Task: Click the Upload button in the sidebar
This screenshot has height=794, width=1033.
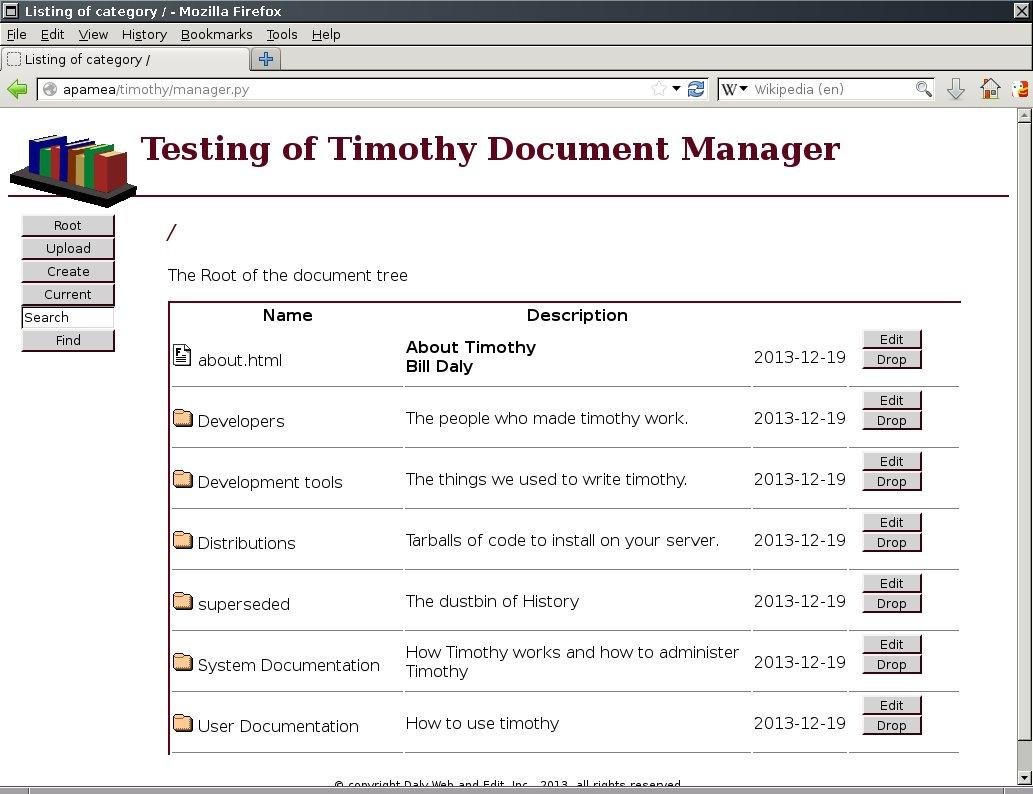Action: (67, 248)
